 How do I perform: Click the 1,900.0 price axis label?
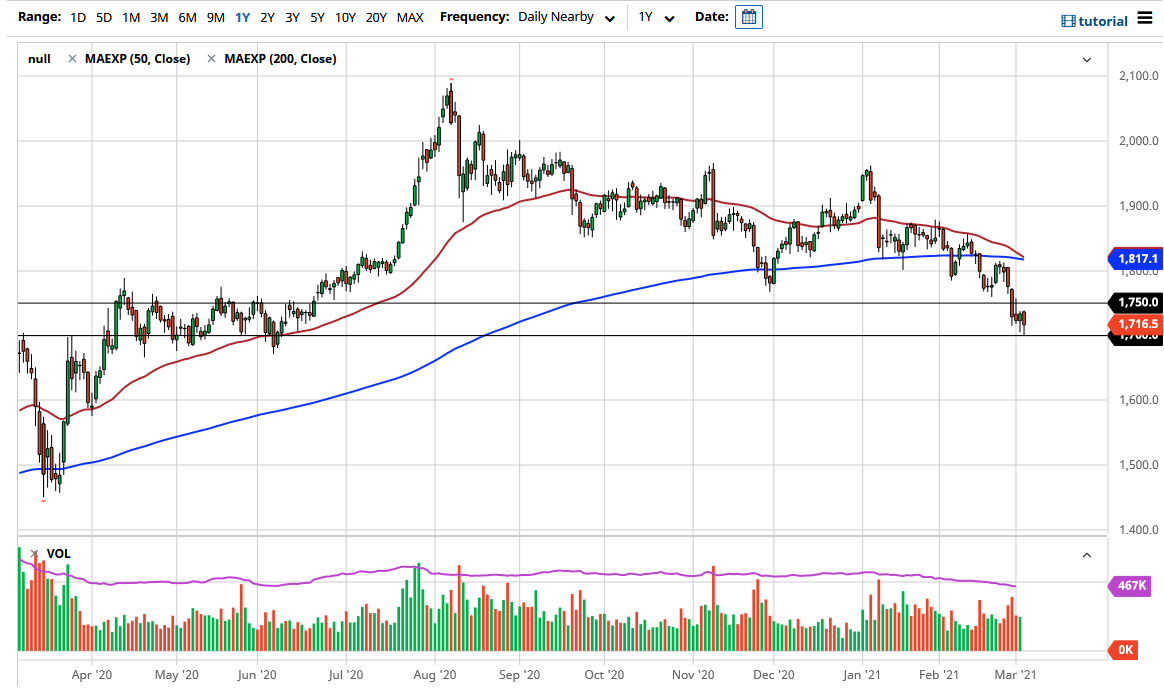tap(1139, 206)
